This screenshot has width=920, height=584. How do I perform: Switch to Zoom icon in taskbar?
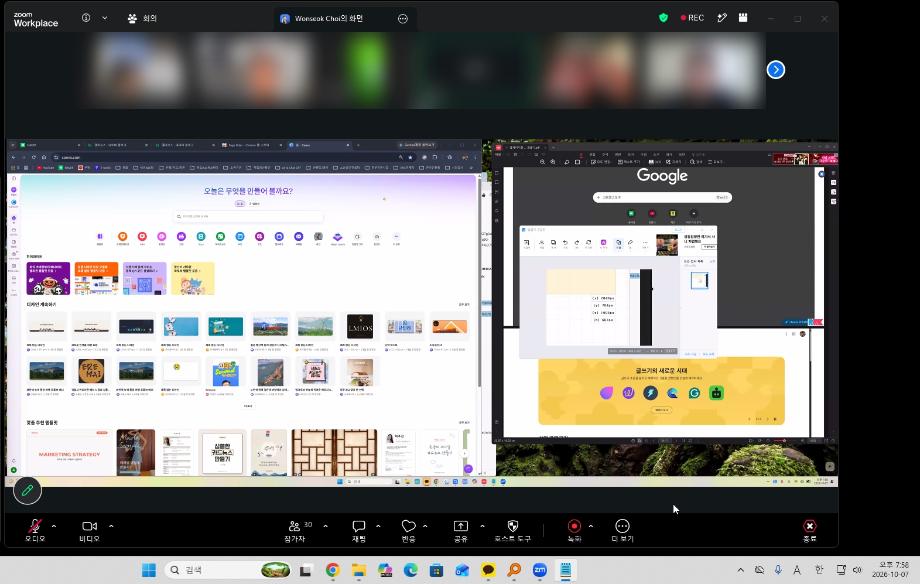coord(539,570)
